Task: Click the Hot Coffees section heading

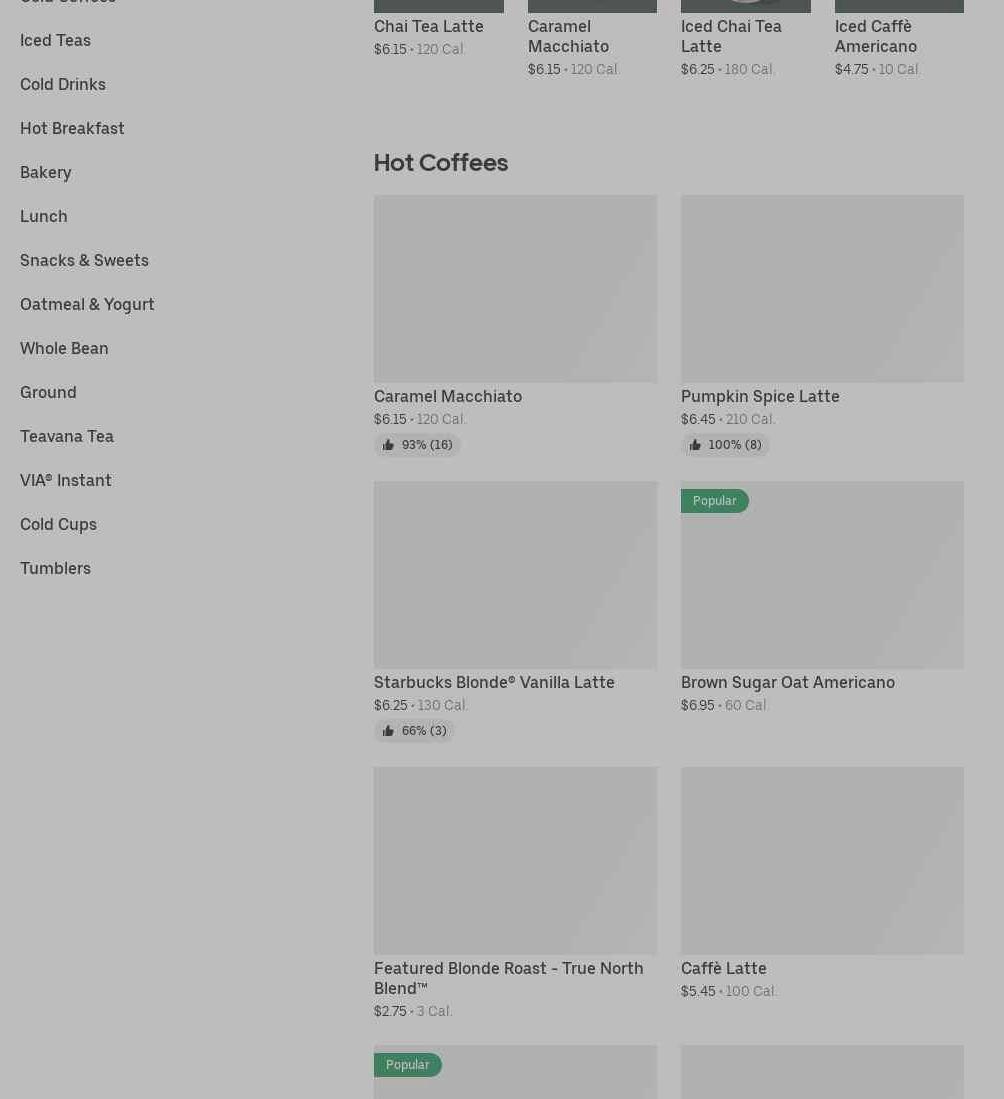Action: click(x=440, y=162)
